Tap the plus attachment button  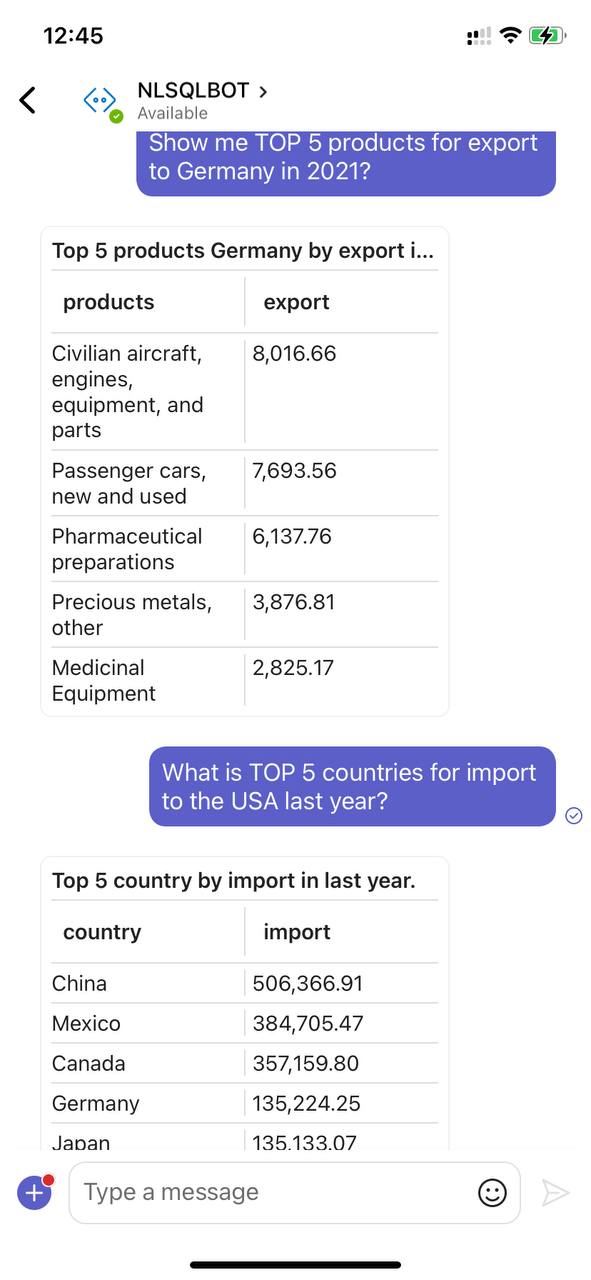(x=34, y=1192)
